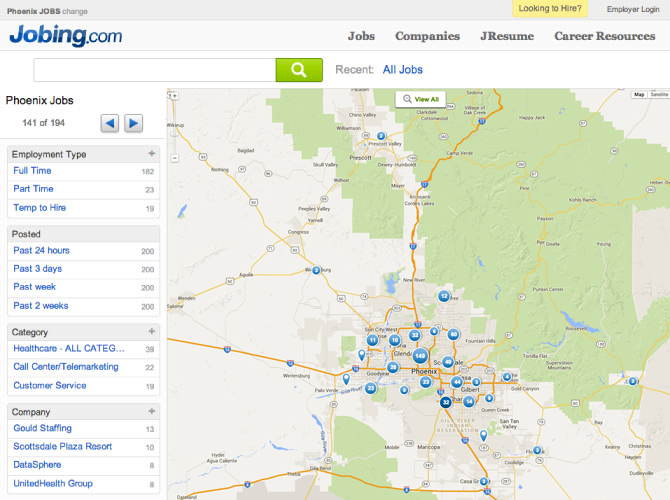Open the 3 jobs marker at Casa Grande
Screen dimensions: 670x500
tap(484, 481)
